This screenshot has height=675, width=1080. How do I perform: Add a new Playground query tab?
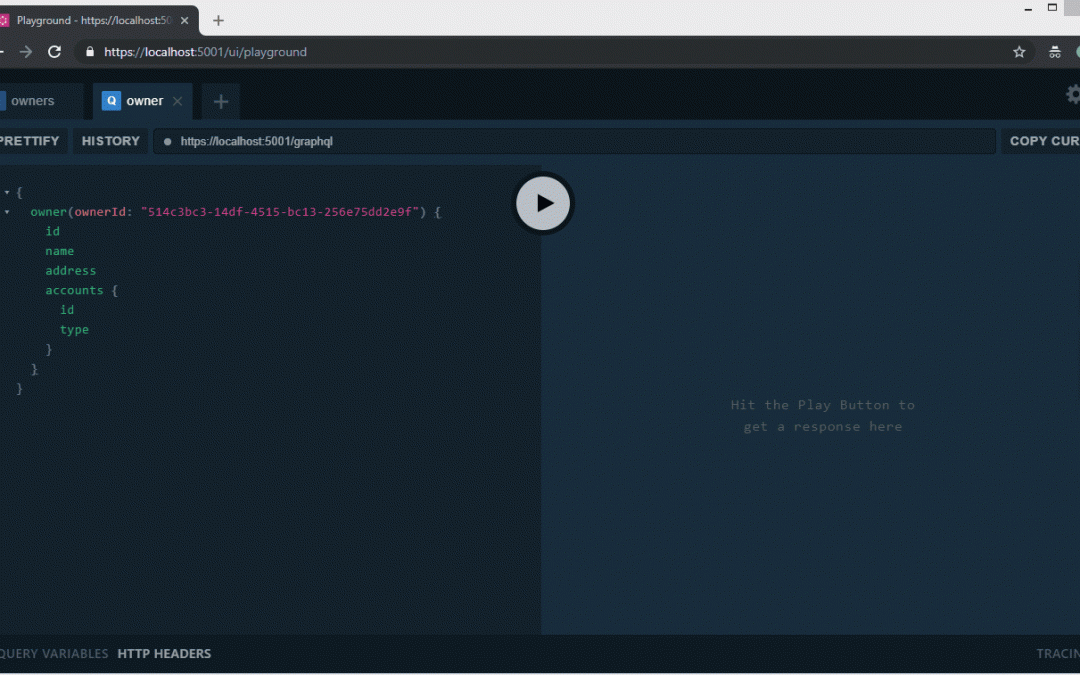[221, 101]
